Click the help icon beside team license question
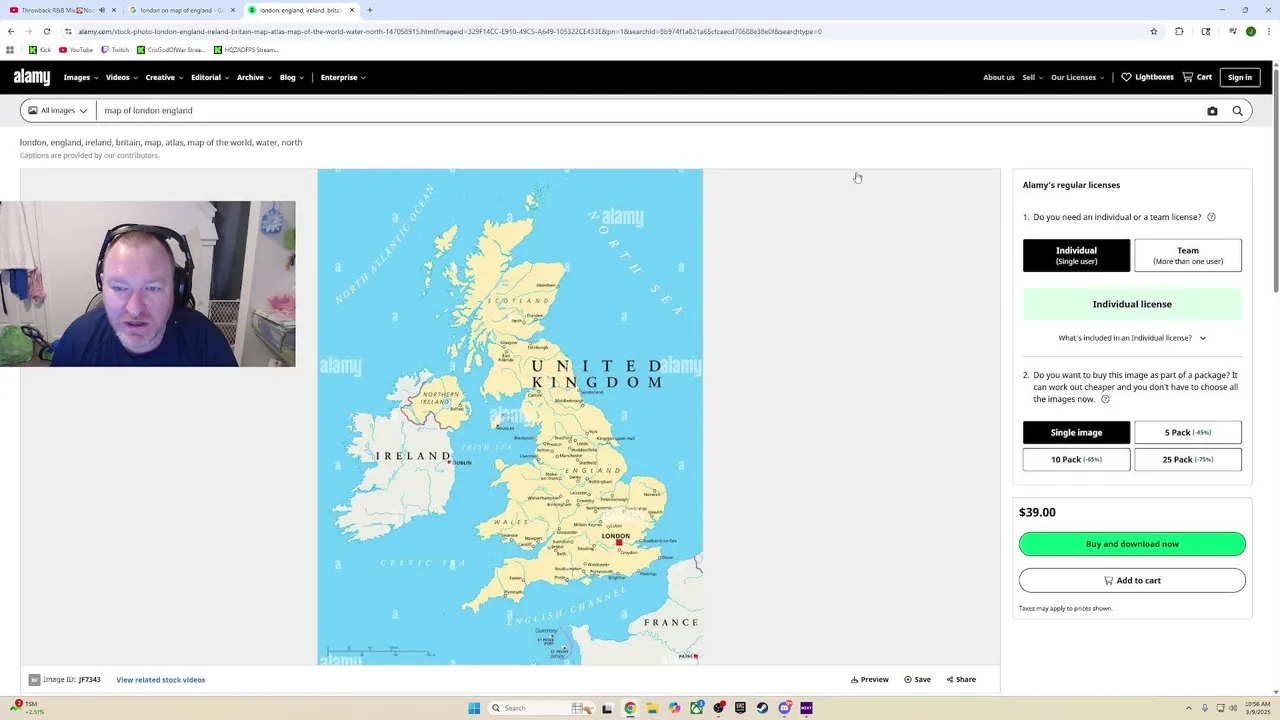The height and width of the screenshot is (720, 1280). [1211, 217]
